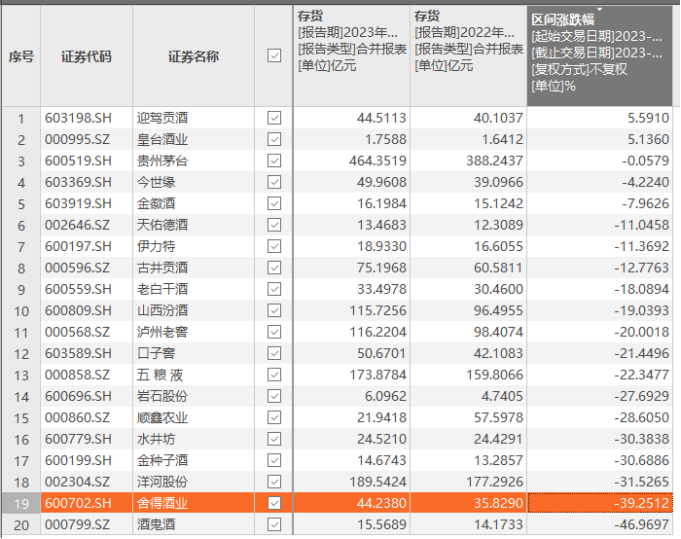The height and width of the screenshot is (539, 681).
Task: Click row number 1
Action: 21,119
